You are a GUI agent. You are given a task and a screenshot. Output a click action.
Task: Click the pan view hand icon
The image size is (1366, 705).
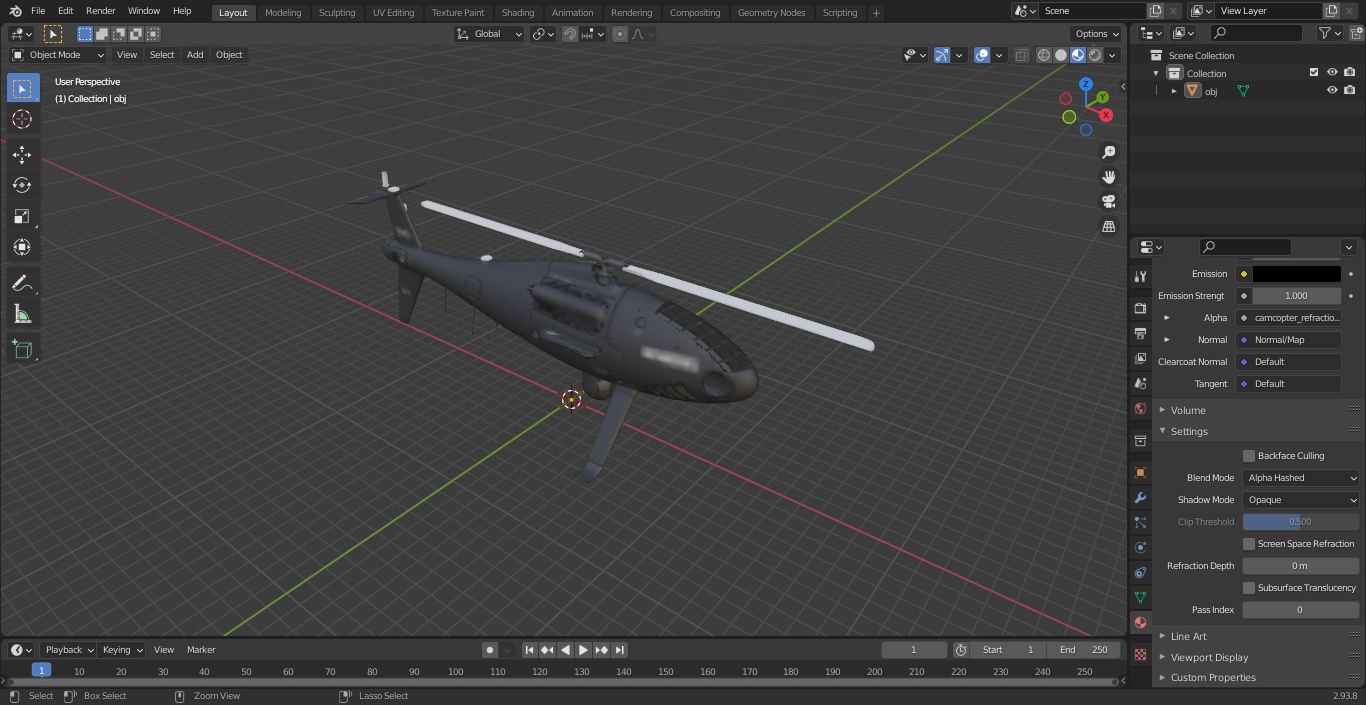(x=1109, y=177)
